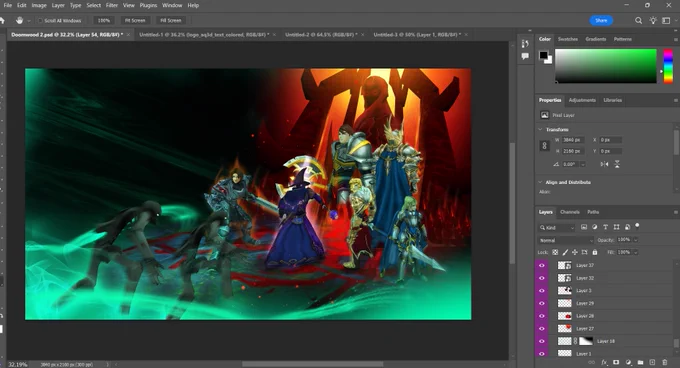Click the rainbow hue slider strip
Viewport: 680px width, 368px height.
(x=668, y=66)
